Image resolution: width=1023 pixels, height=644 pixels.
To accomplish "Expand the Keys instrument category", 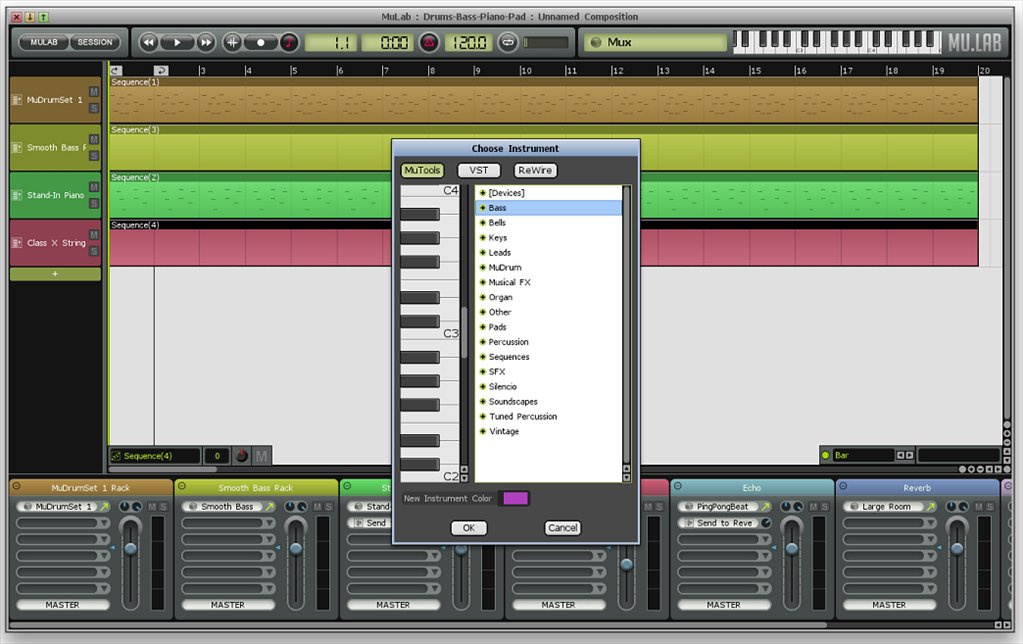I will [483, 238].
